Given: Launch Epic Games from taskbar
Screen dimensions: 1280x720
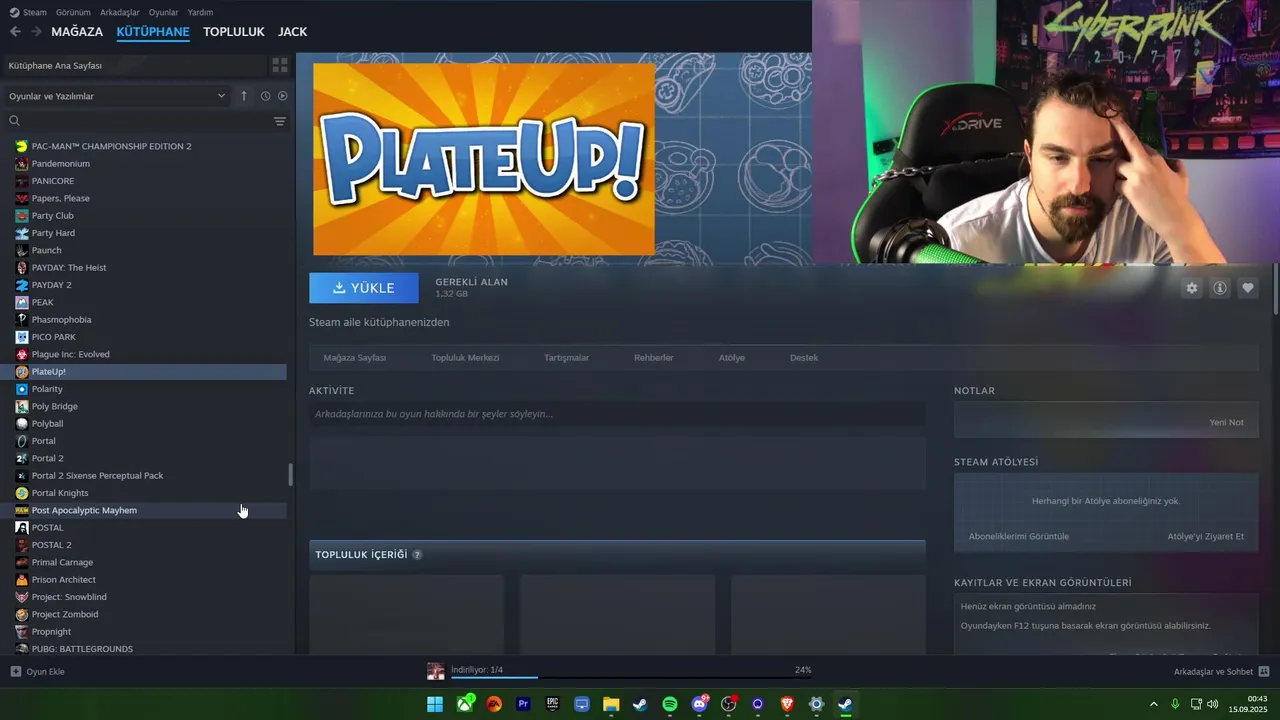Looking at the screenshot, I should pos(553,704).
